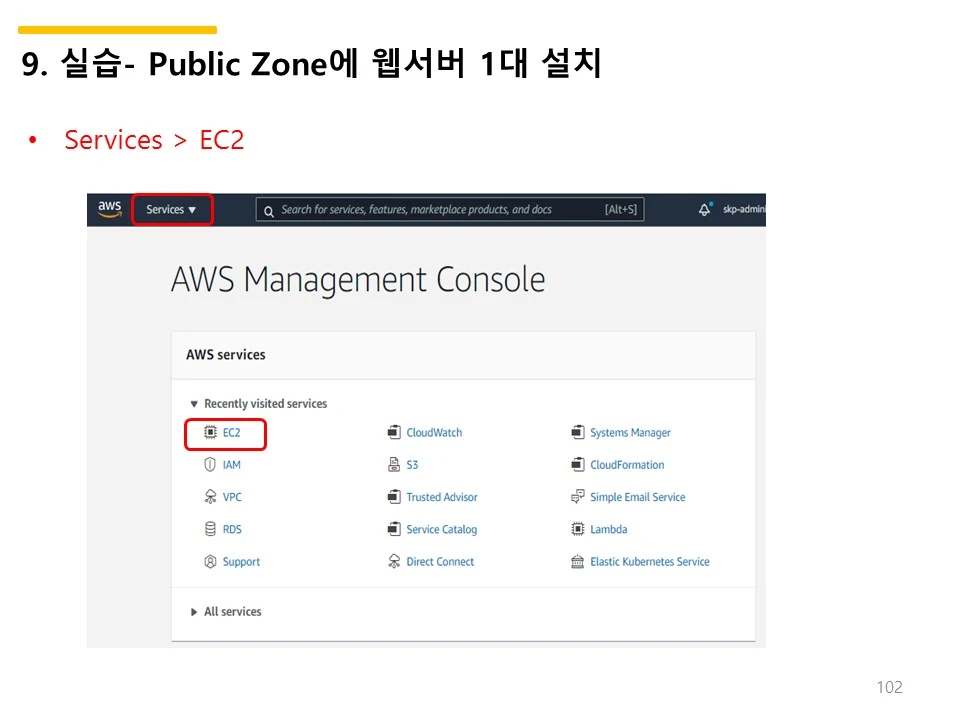
Task: Click the Direct Connect cloud icon
Action: point(394,561)
